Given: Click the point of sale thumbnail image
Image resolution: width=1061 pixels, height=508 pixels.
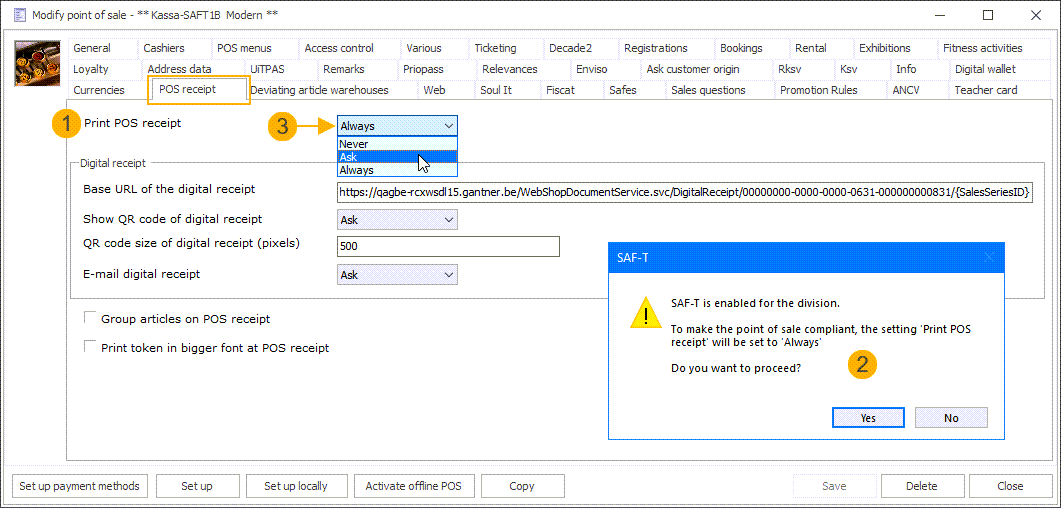Looking at the screenshot, I should coord(38,63).
